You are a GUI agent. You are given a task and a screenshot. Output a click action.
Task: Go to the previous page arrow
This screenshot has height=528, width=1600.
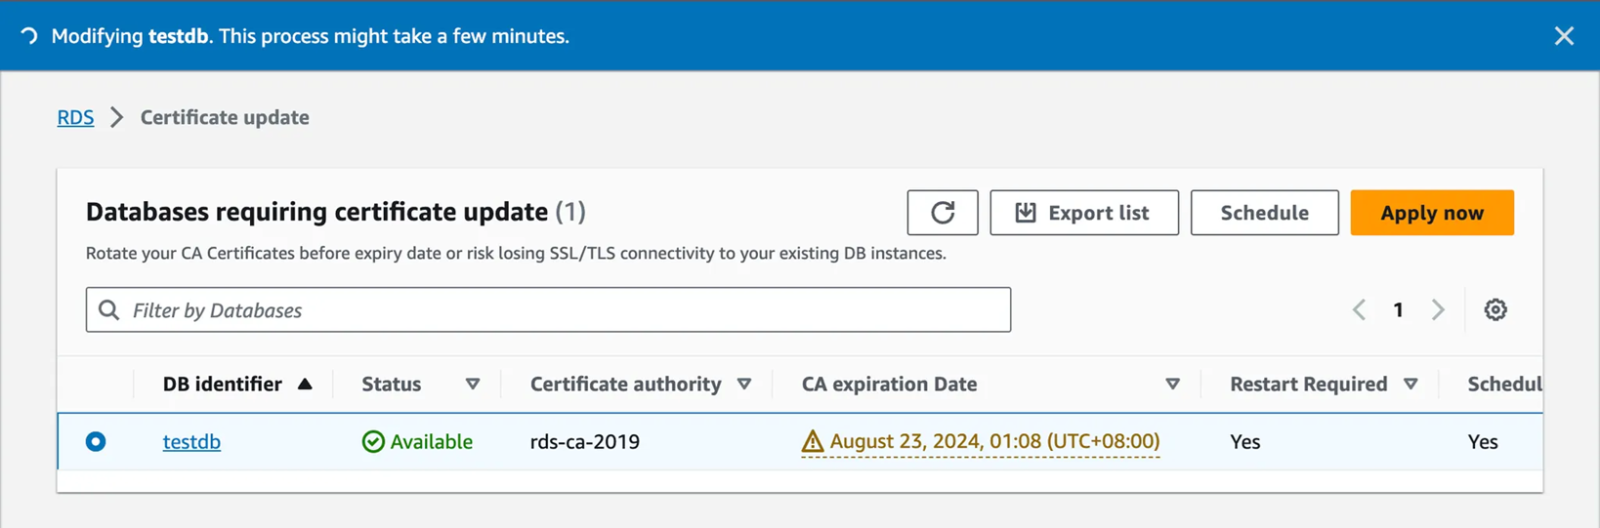pyautogui.click(x=1359, y=310)
